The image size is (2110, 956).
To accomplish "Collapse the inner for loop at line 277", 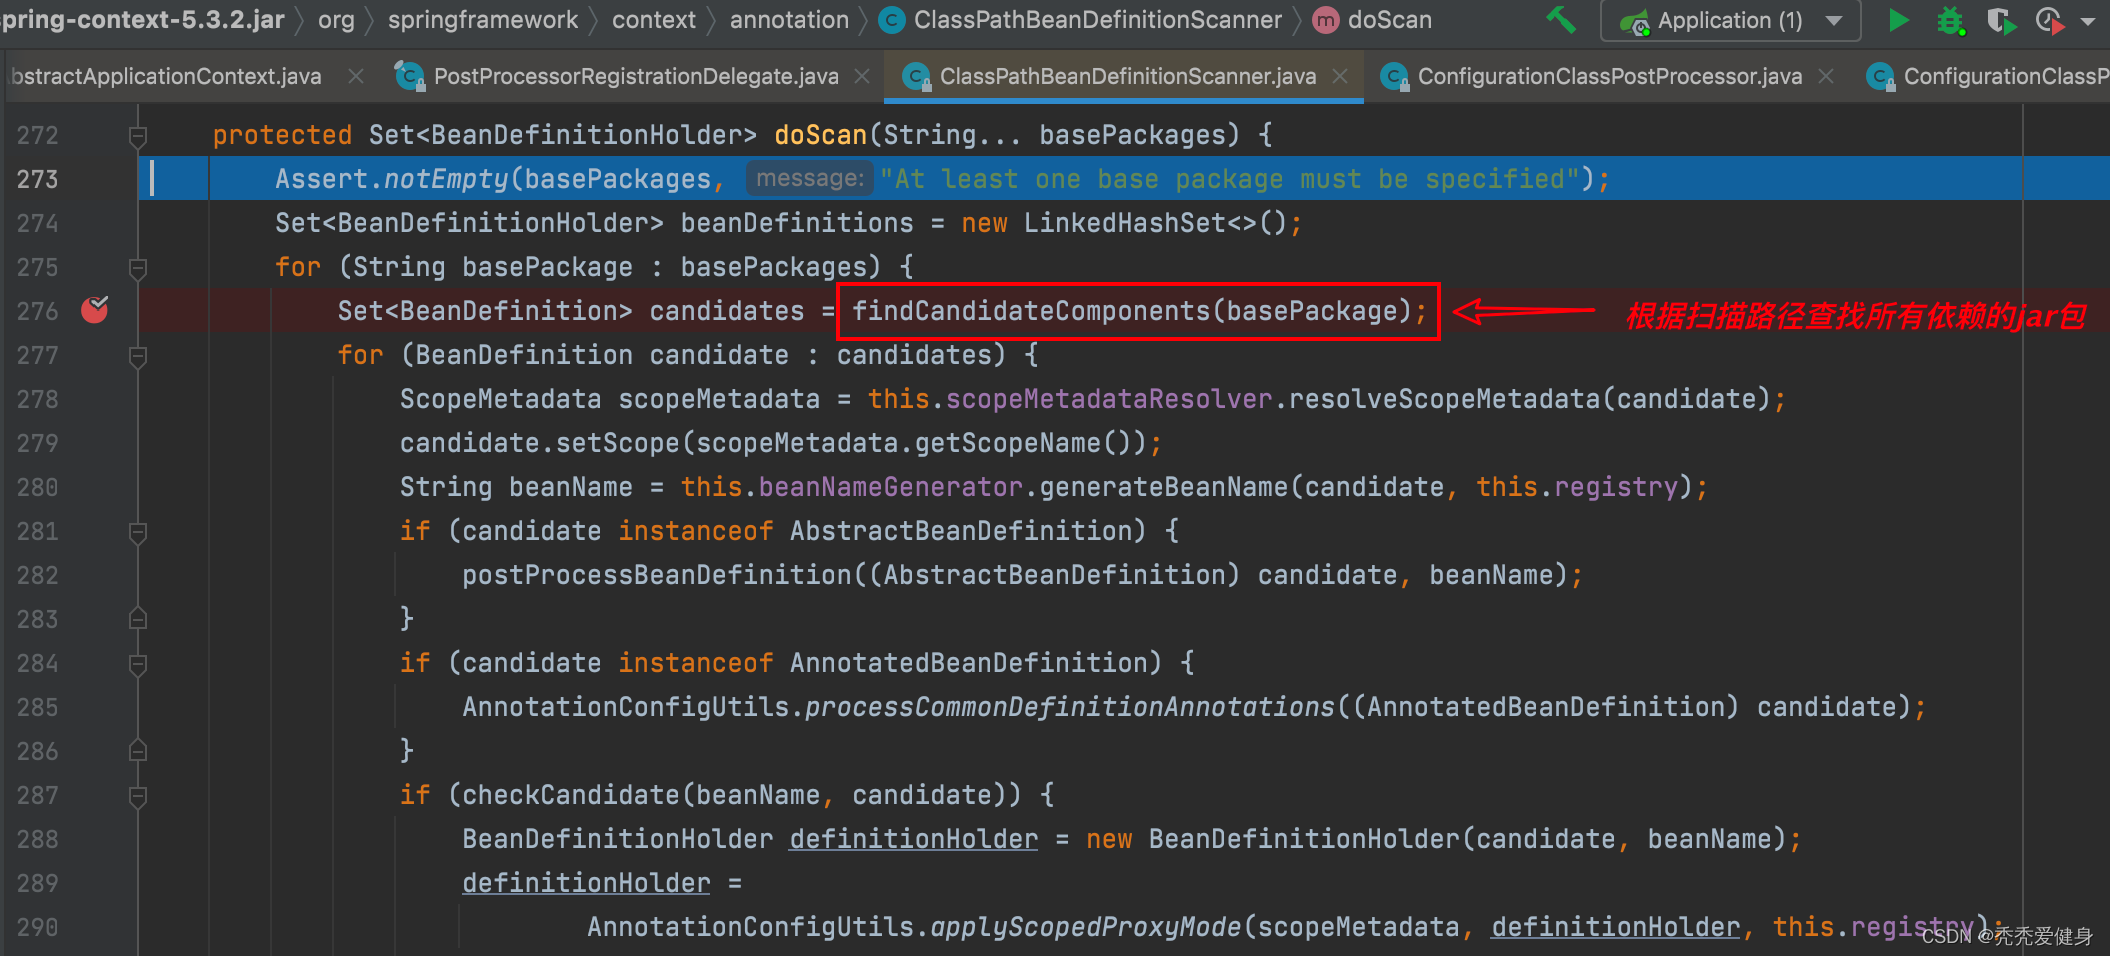I will pos(138,356).
